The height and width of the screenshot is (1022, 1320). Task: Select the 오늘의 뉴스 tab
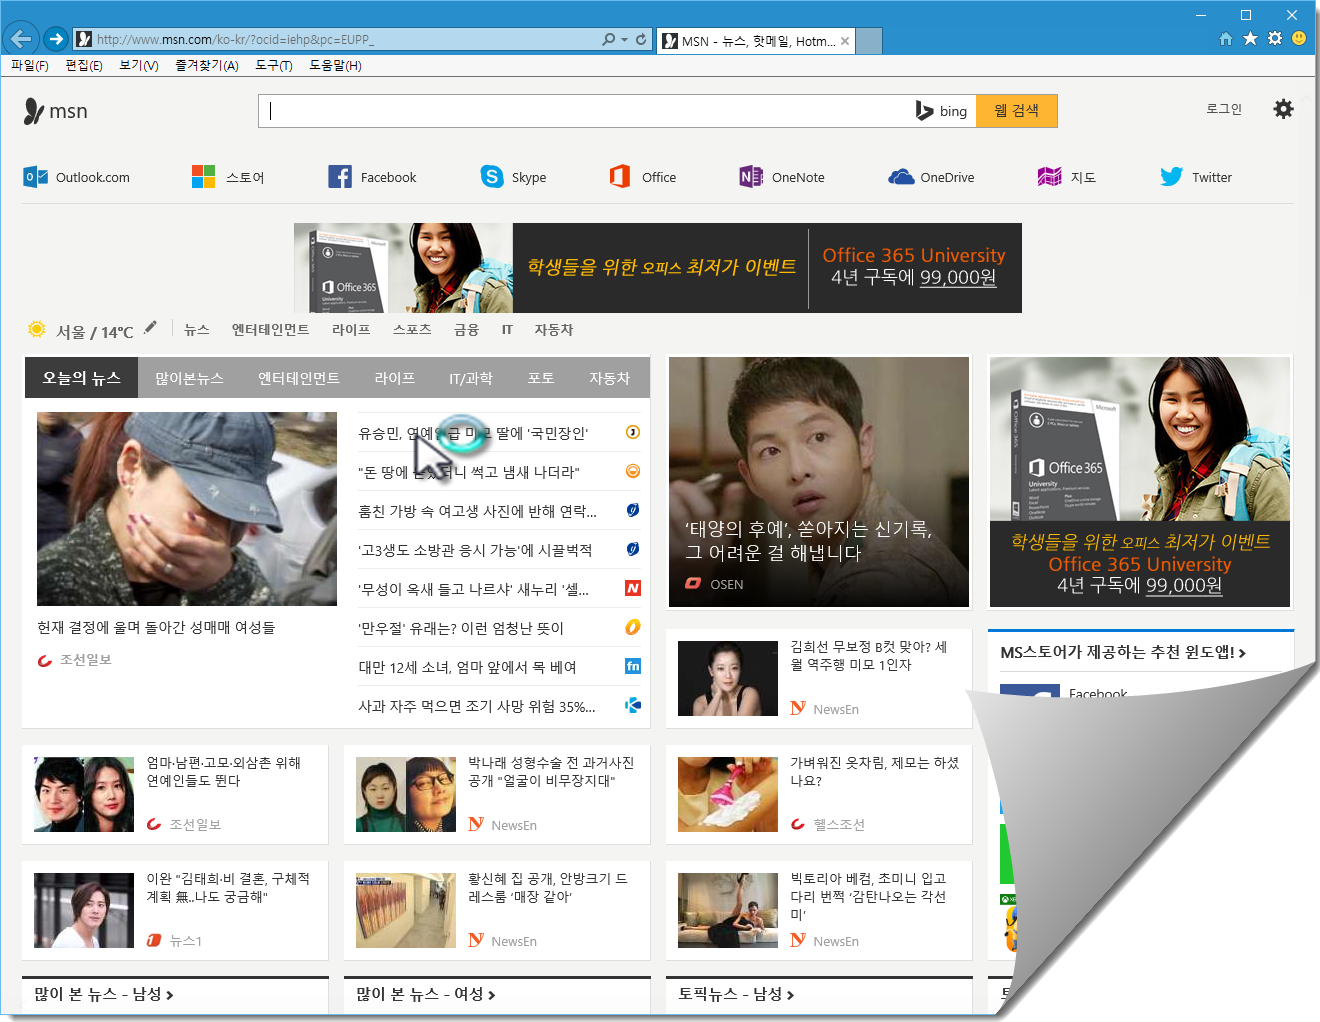(x=82, y=378)
